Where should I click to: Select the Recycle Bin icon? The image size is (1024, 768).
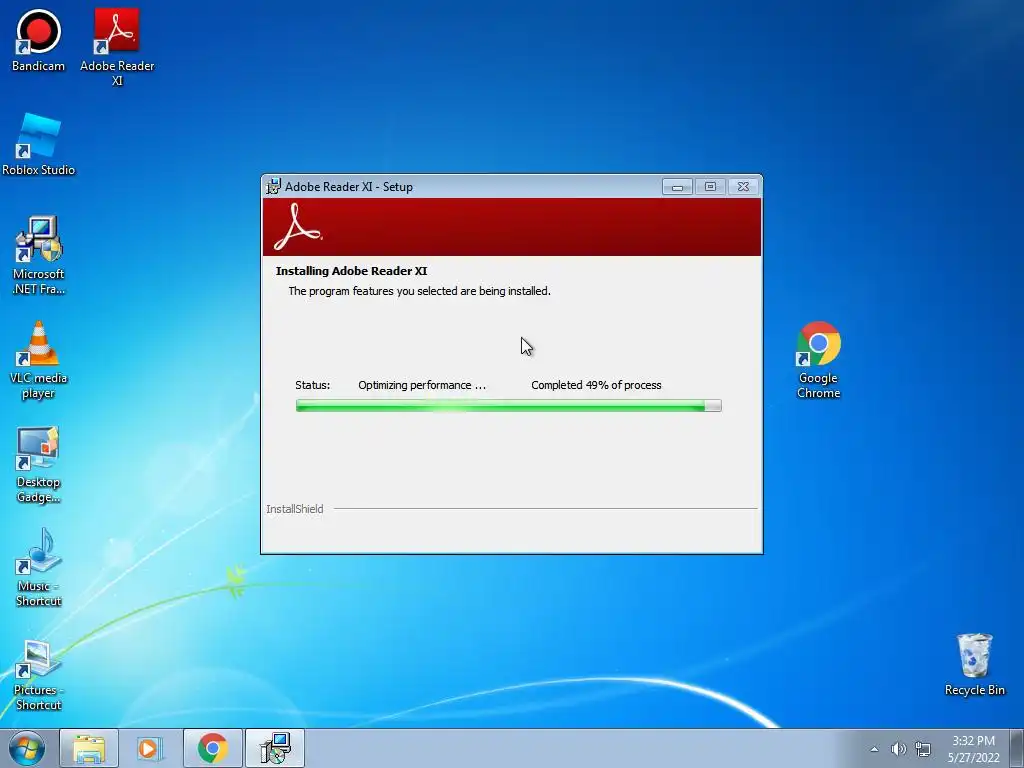(974, 664)
